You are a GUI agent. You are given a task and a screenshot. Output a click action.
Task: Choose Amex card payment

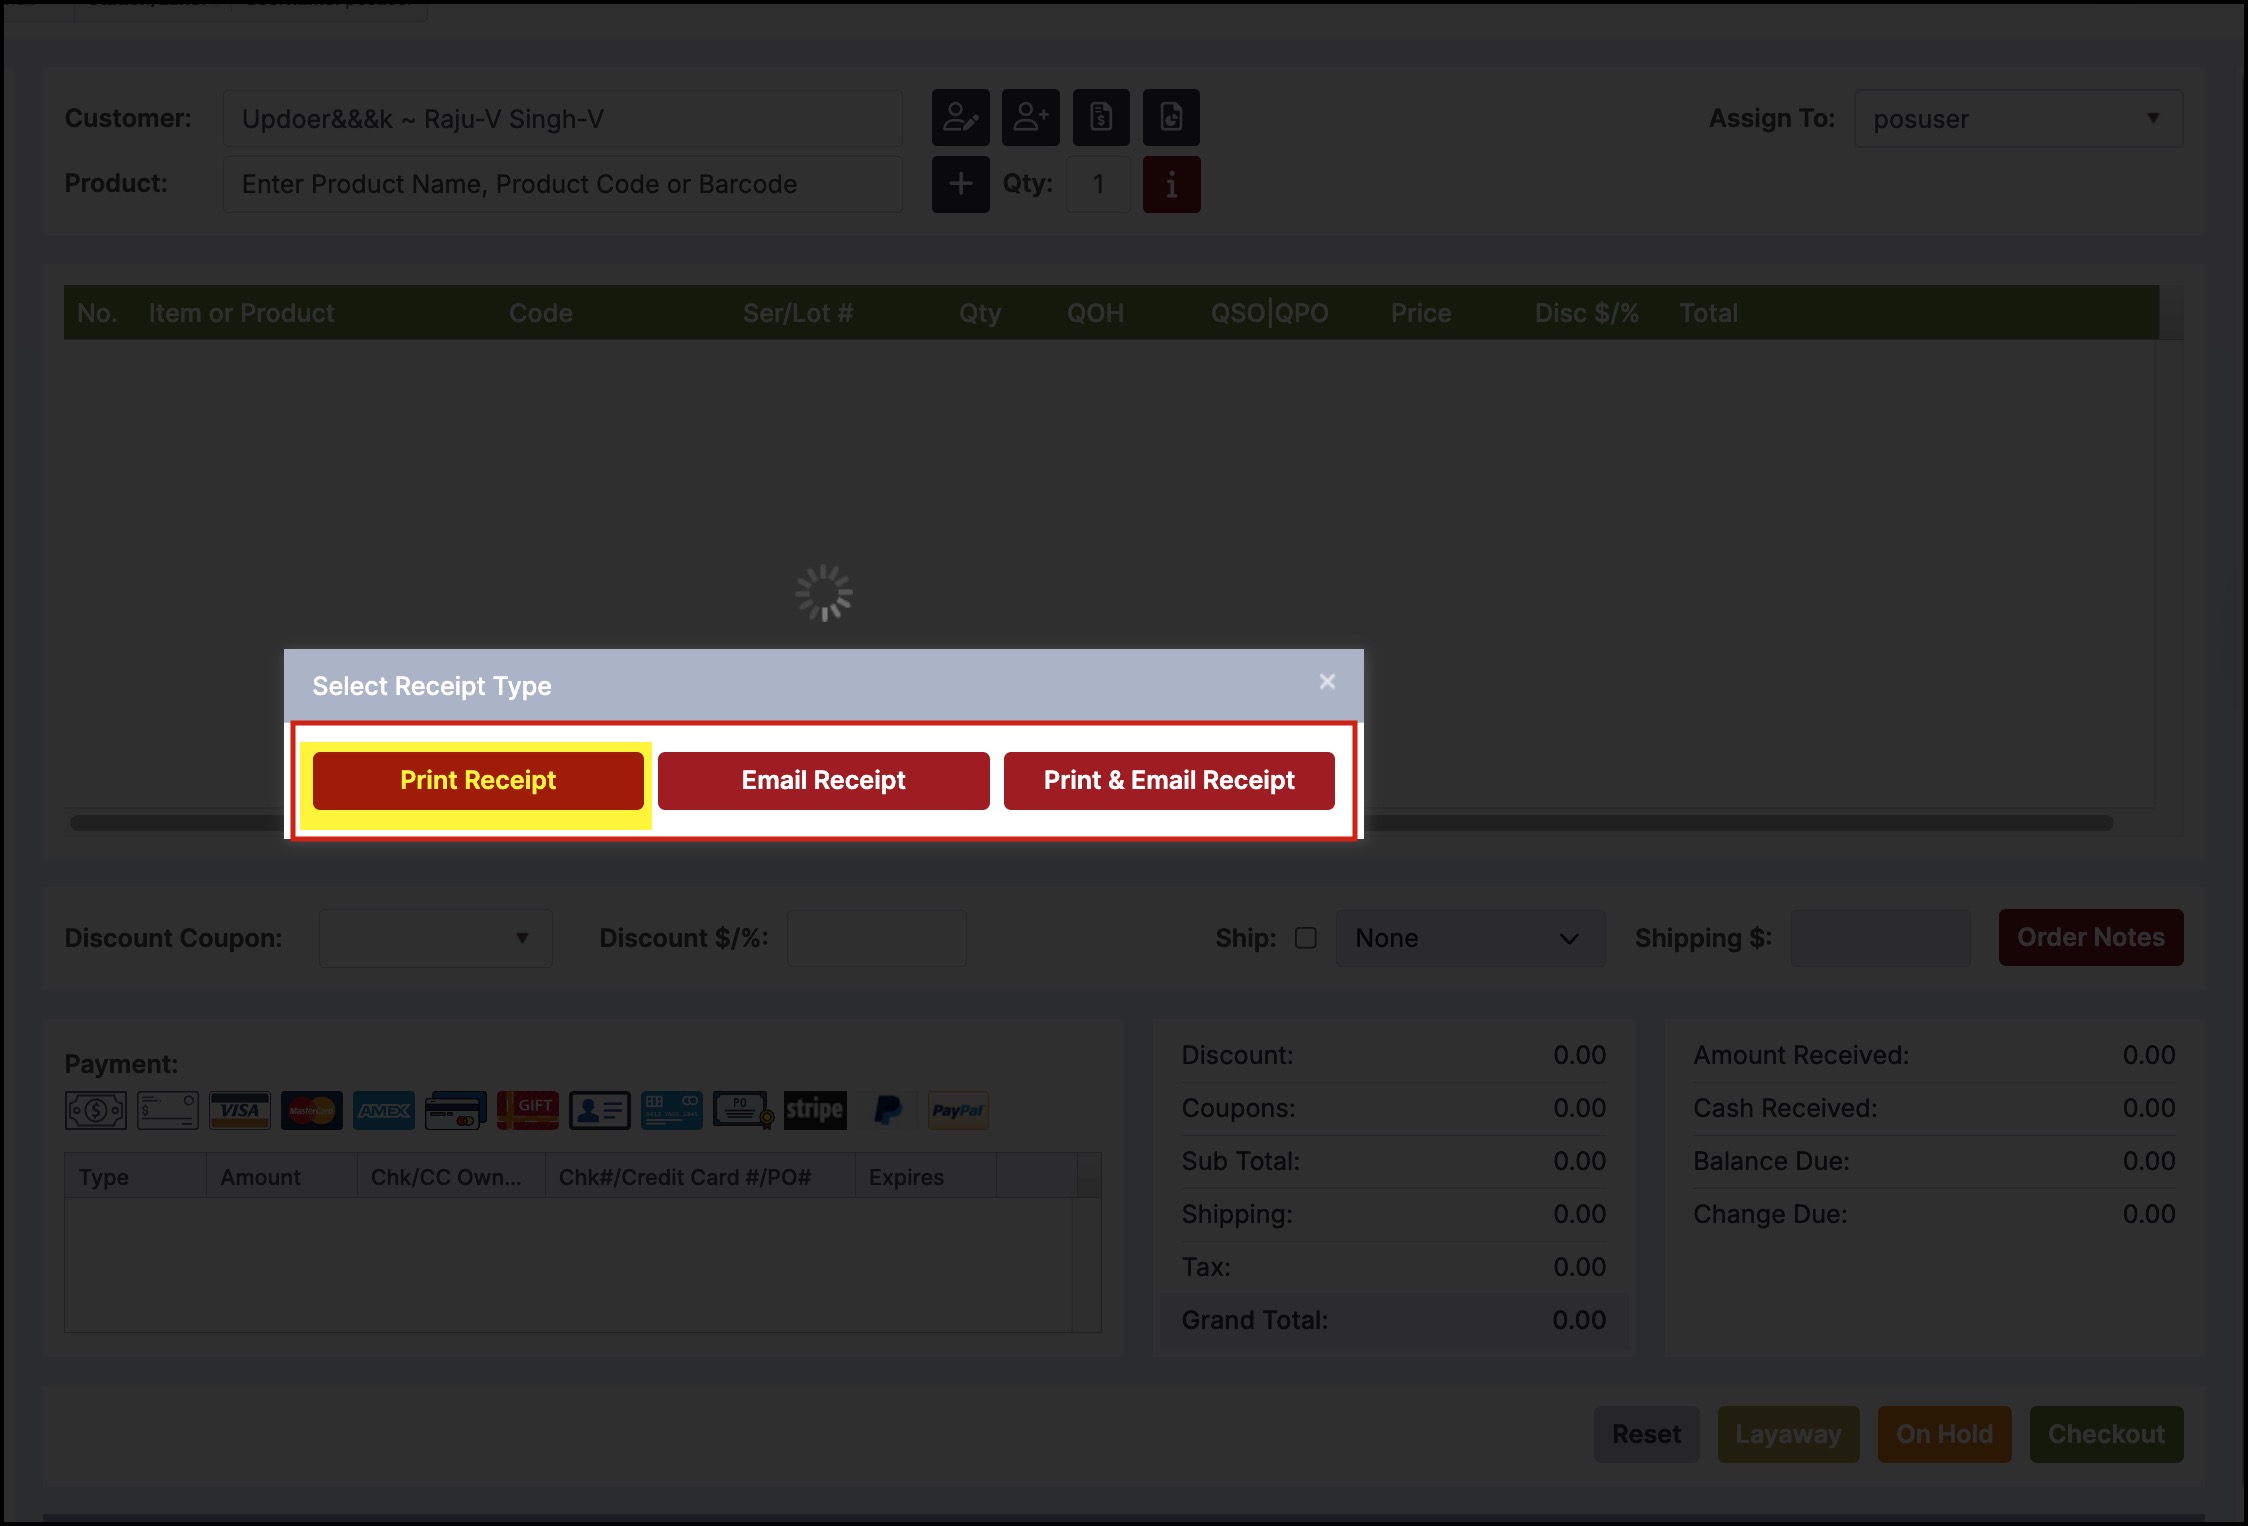coord(384,1110)
